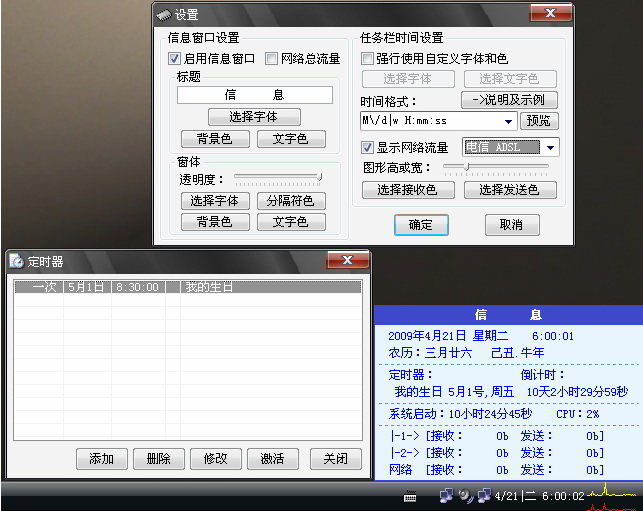Click 选择接收色 button
Viewport: 643px width, 511px height.
click(408, 190)
